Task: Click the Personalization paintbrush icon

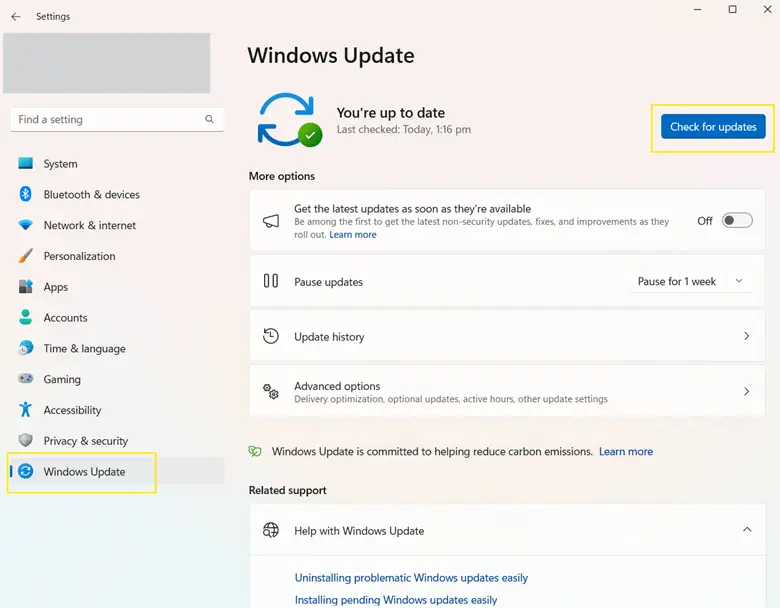Action: coord(25,256)
